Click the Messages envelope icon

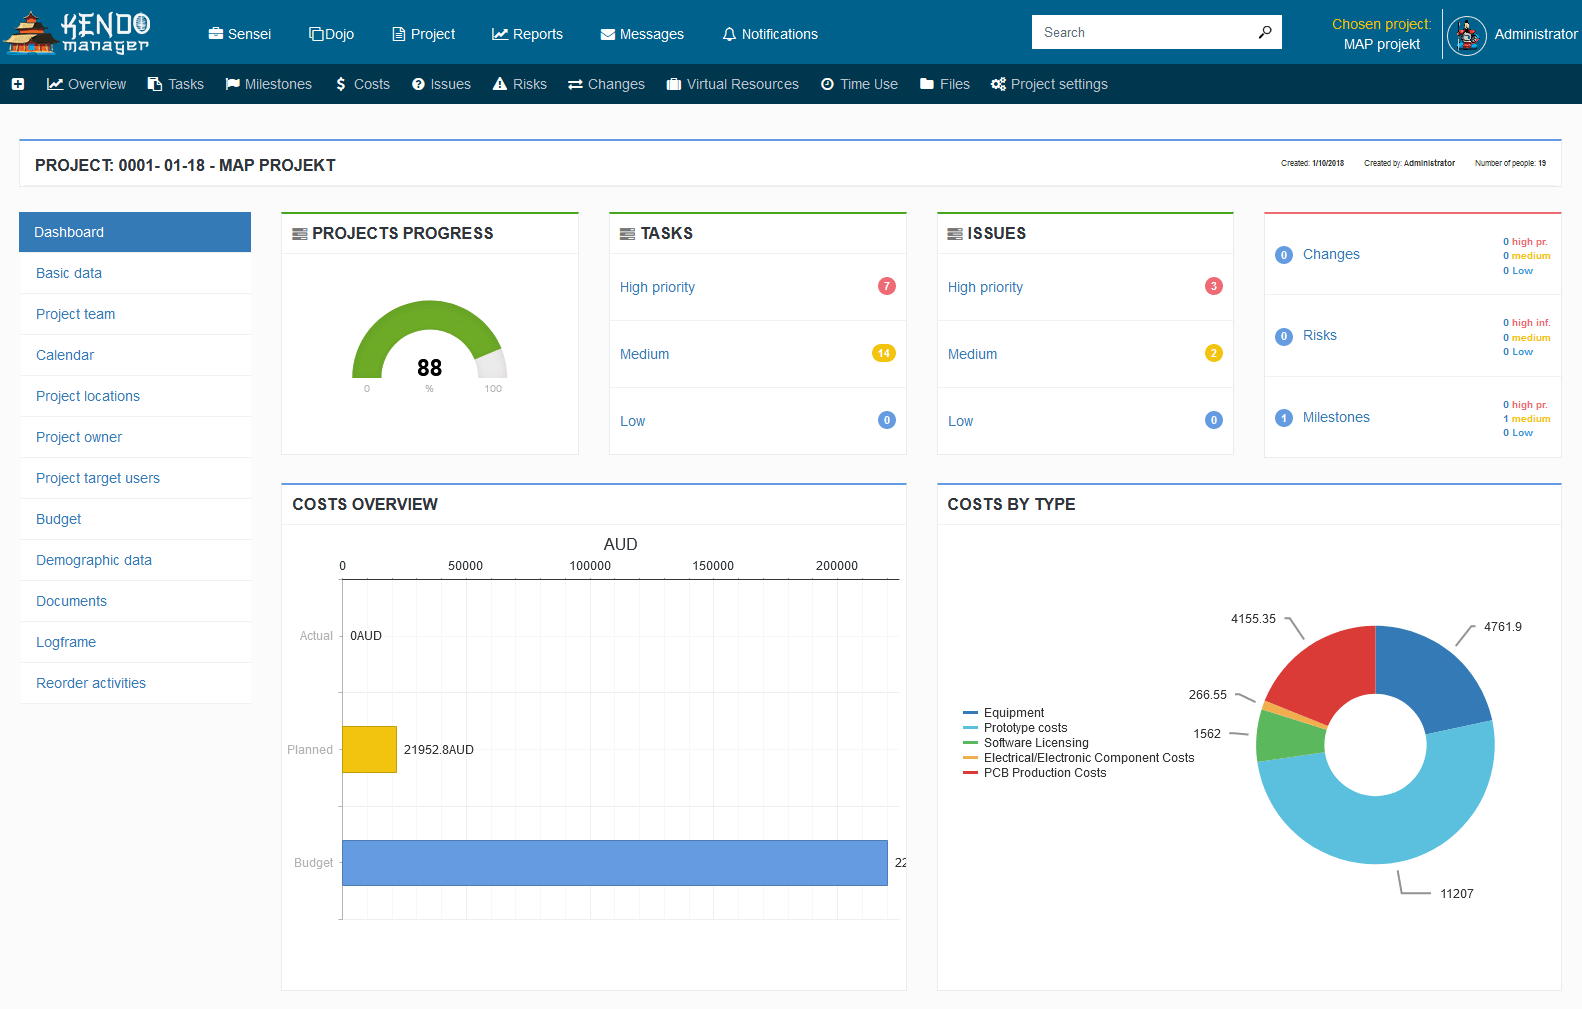pyautogui.click(x=607, y=34)
